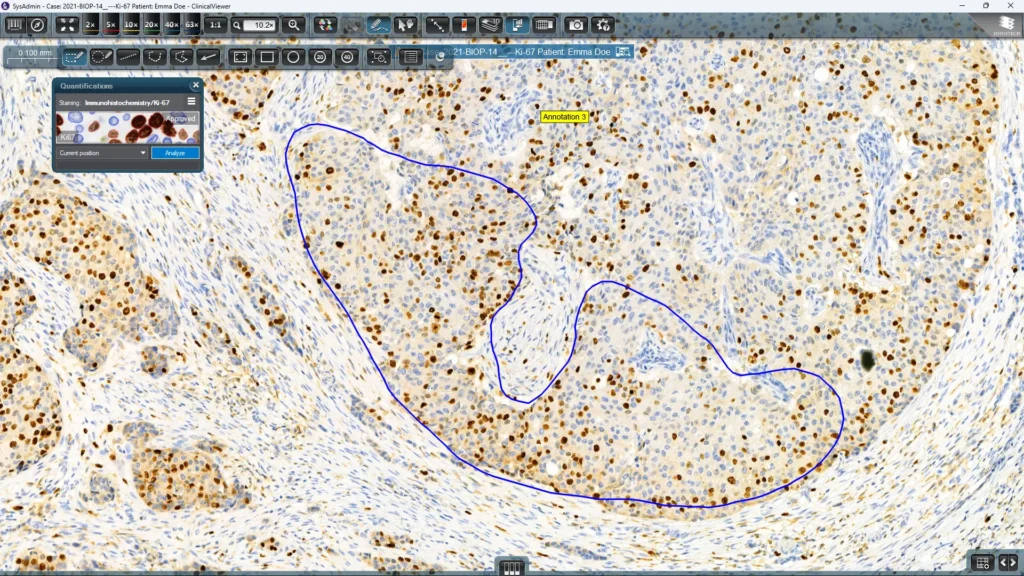Screen dimensions: 1024x576
Task: Choose the circle shape annotation tool
Action: [x=293, y=57]
